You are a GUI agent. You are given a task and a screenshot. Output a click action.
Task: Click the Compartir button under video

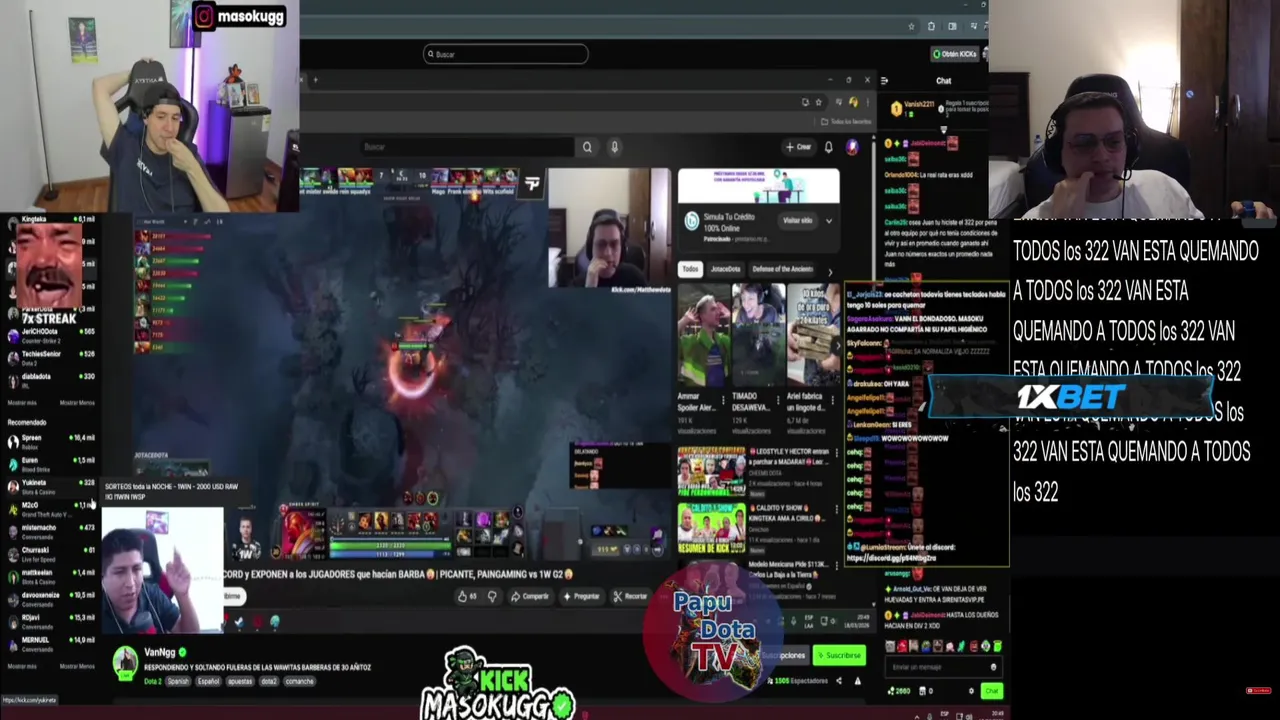(x=530, y=596)
